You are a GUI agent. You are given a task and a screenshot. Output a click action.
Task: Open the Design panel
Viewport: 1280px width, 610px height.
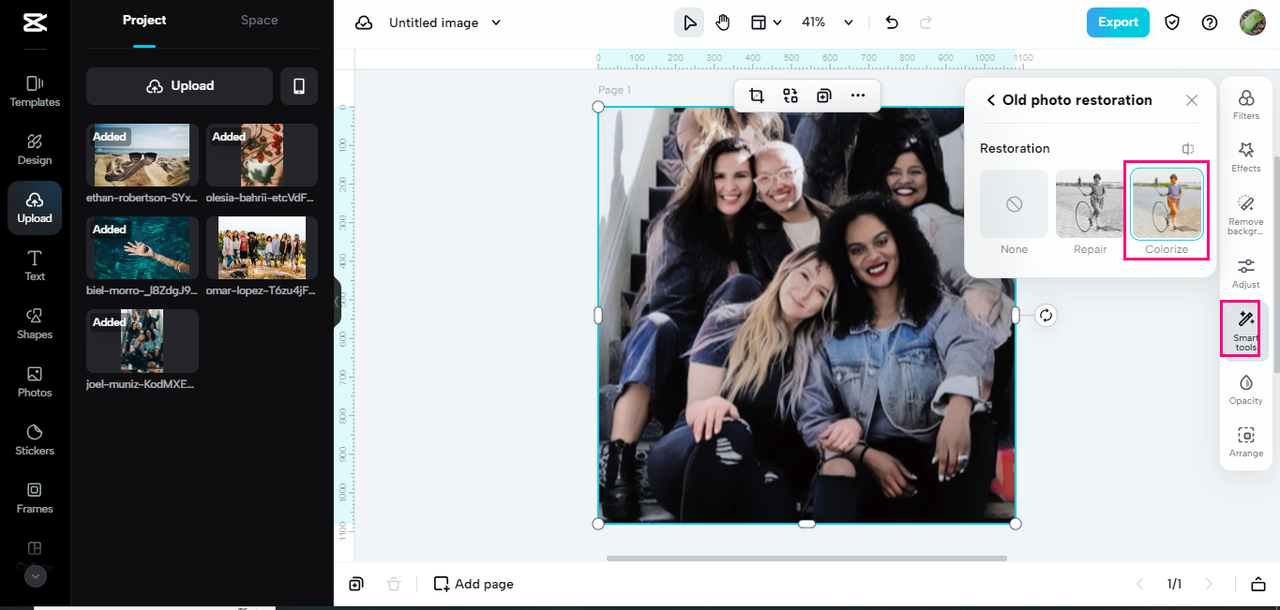[34, 149]
